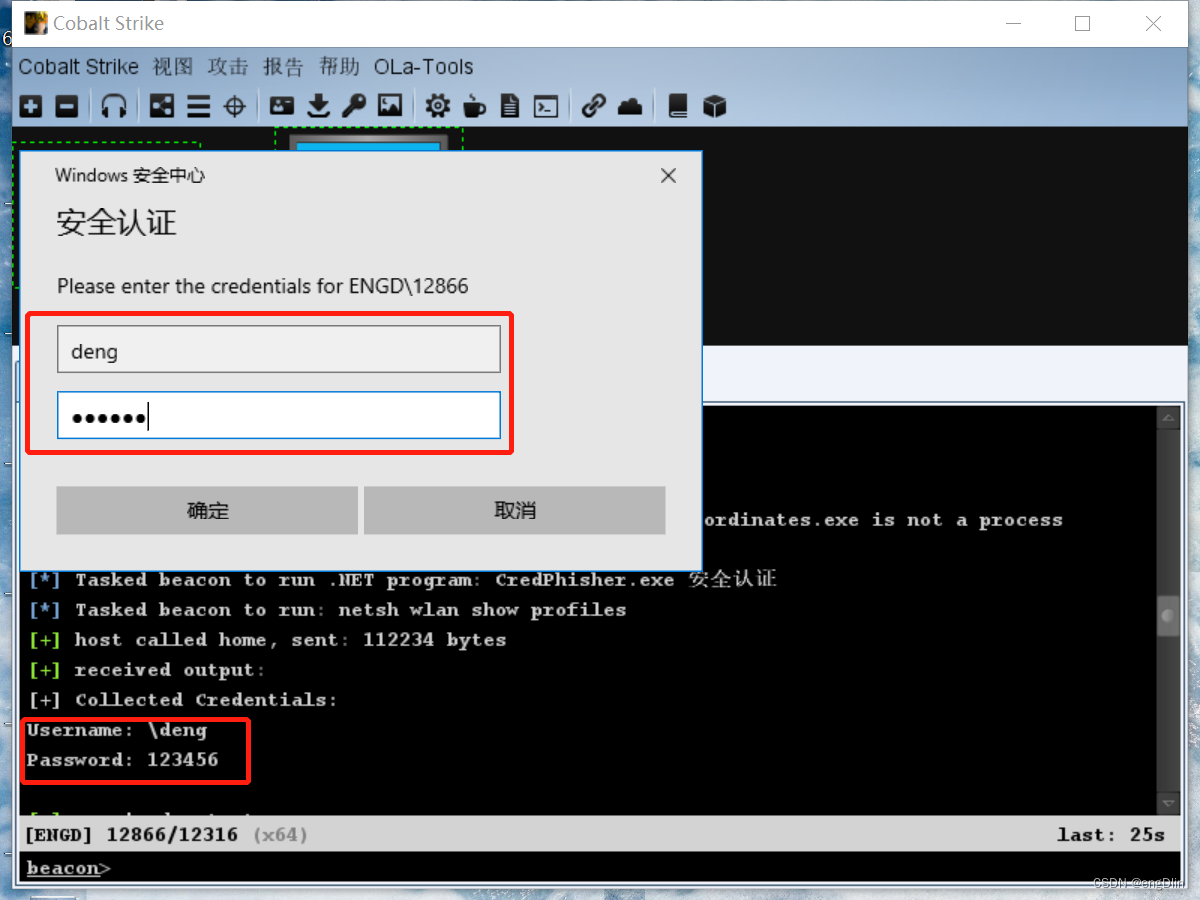This screenshot has width=1200, height=900.
Task: Click the console scrollbar up arrow
Action: 1167,418
